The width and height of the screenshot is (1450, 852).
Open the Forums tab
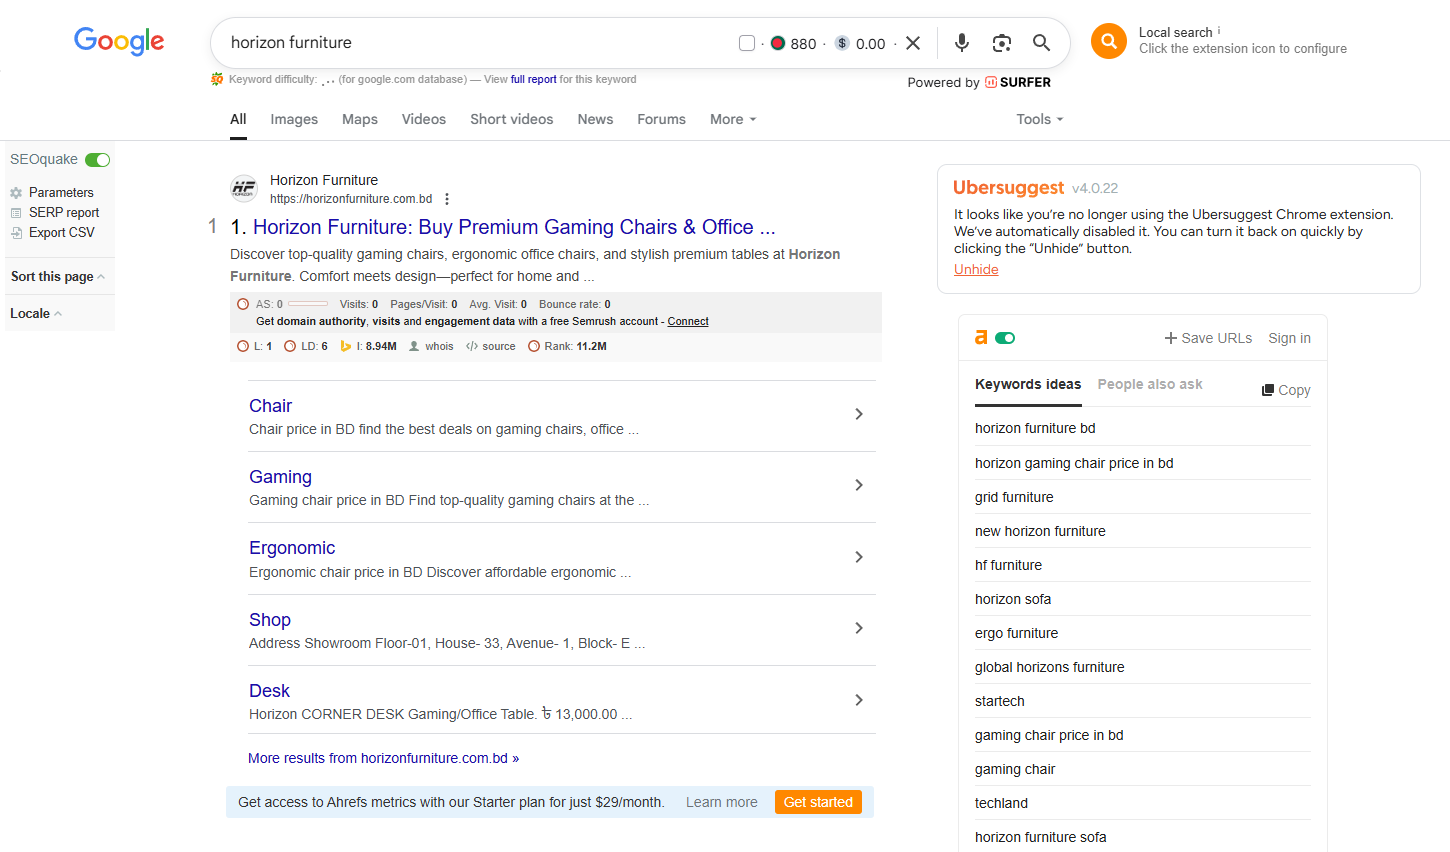click(x=662, y=119)
